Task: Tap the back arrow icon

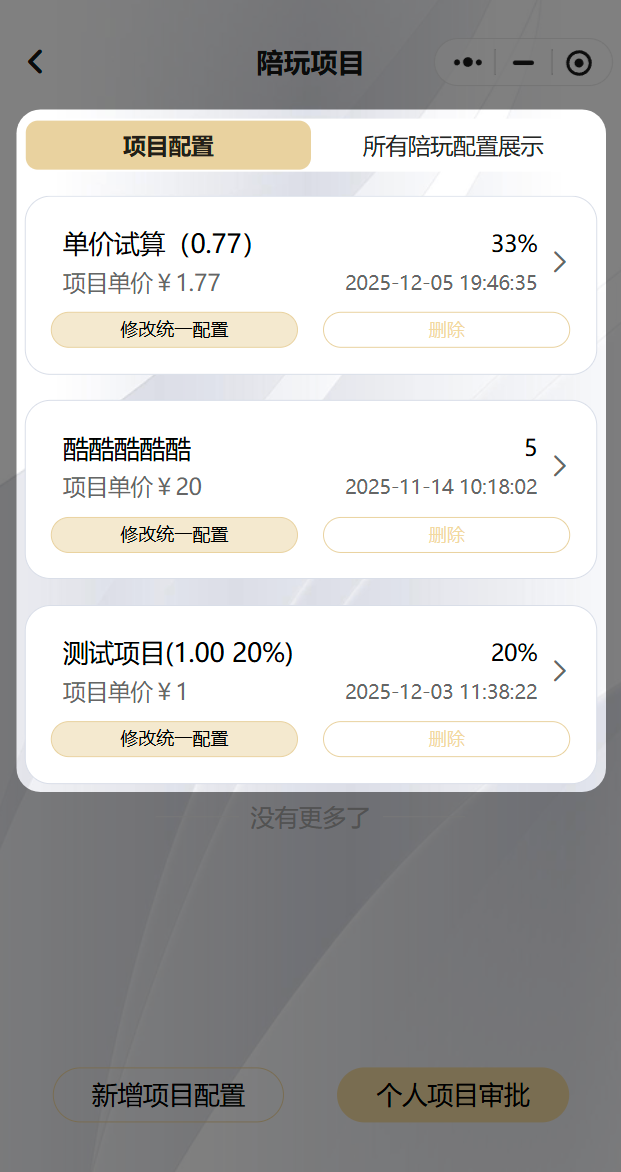Action: (35, 61)
